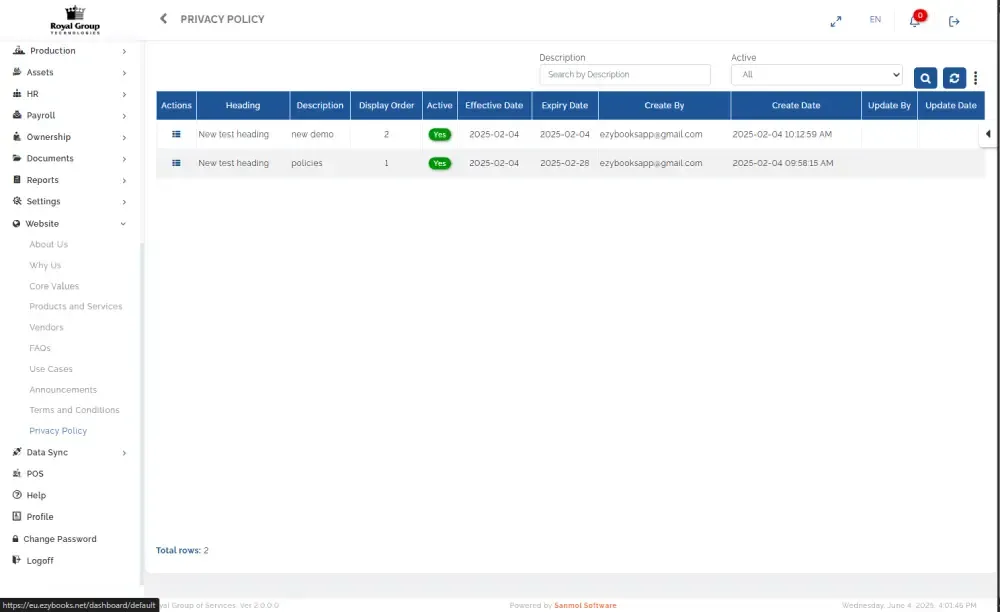Image resolution: width=1000 pixels, height=612 pixels.
Task: Toggle fullscreen with the expand arrows icon
Action: pos(836,21)
